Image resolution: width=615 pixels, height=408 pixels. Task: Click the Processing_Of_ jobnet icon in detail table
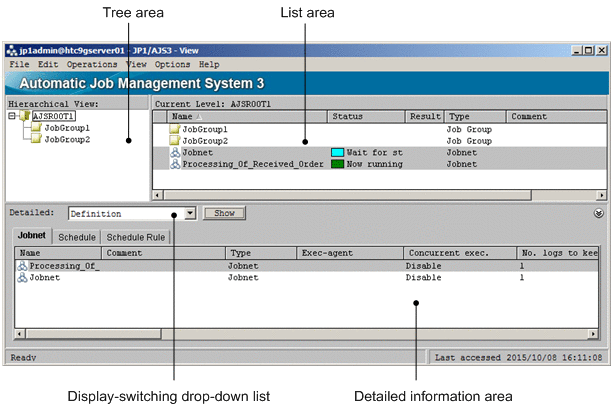(x=22, y=266)
